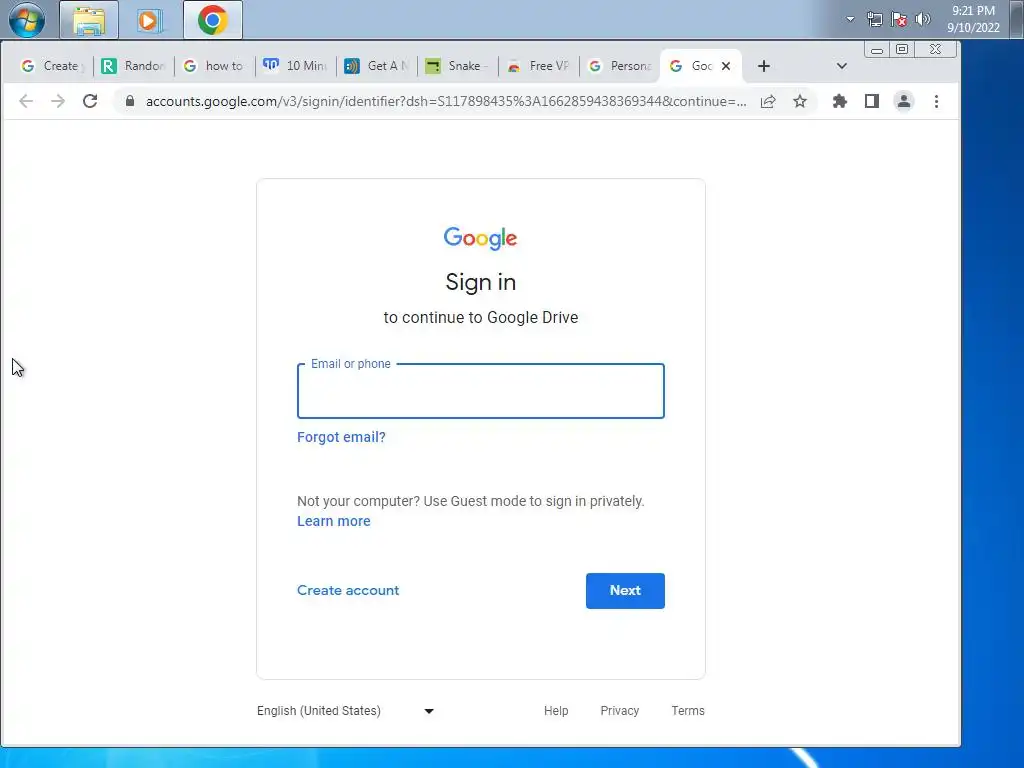
Task: Open the Terms footer link
Action: pos(688,711)
